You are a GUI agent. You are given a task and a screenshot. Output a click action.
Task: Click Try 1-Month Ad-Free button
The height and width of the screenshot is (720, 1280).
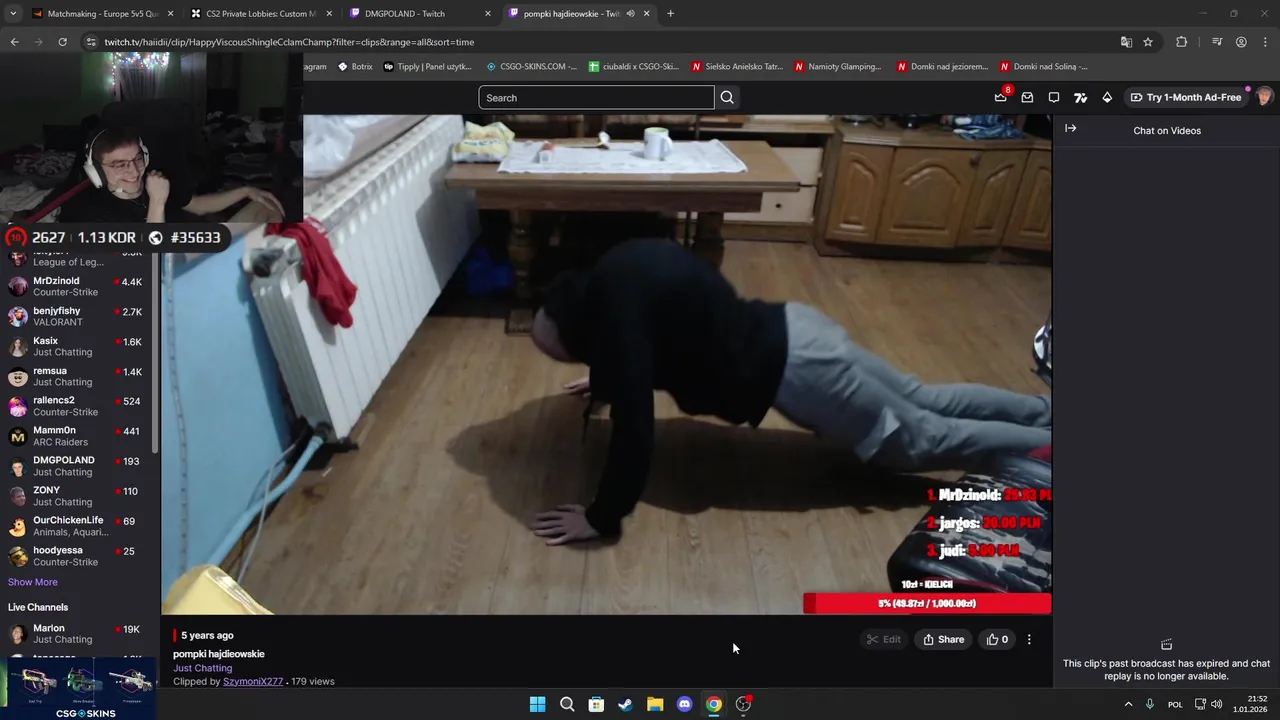pos(1185,97)
